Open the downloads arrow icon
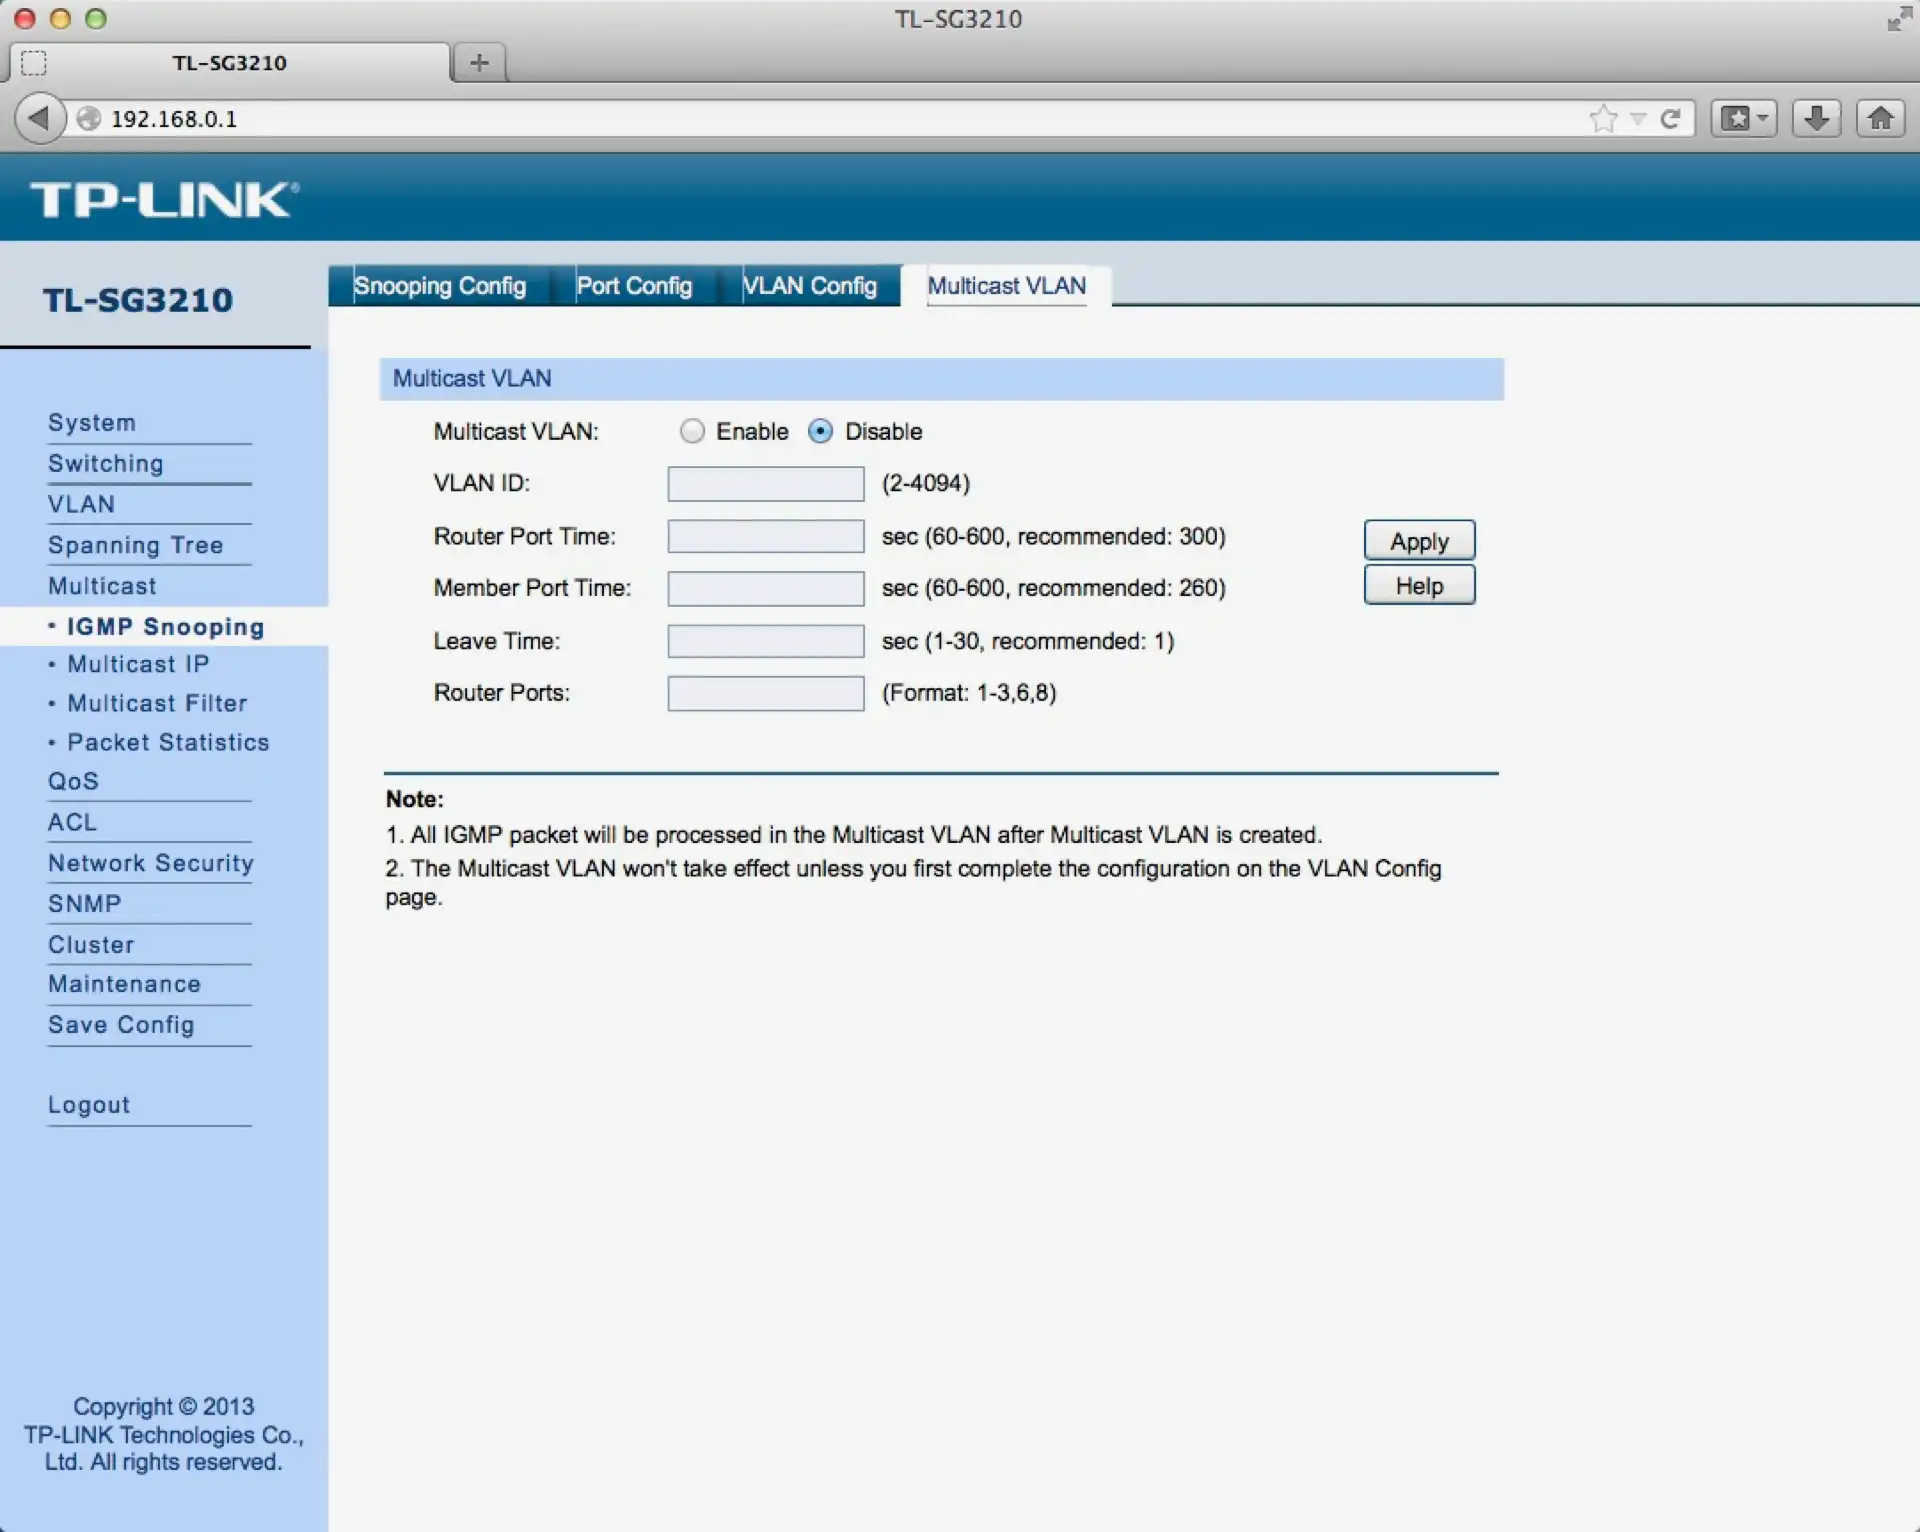This screenshot has height=1532, width=1920. pyautogui.click(x=1816, y=119)
